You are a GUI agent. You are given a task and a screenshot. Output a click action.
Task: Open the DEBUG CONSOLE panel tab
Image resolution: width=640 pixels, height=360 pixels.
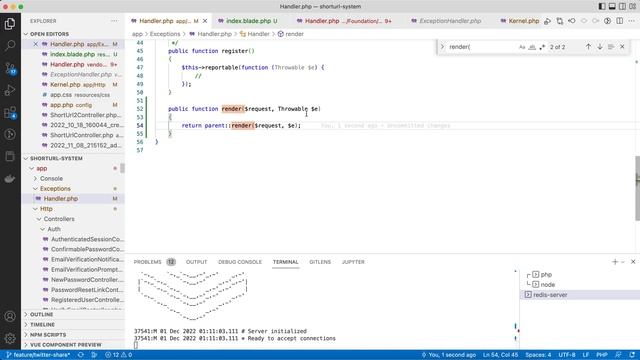pos(240,262)
